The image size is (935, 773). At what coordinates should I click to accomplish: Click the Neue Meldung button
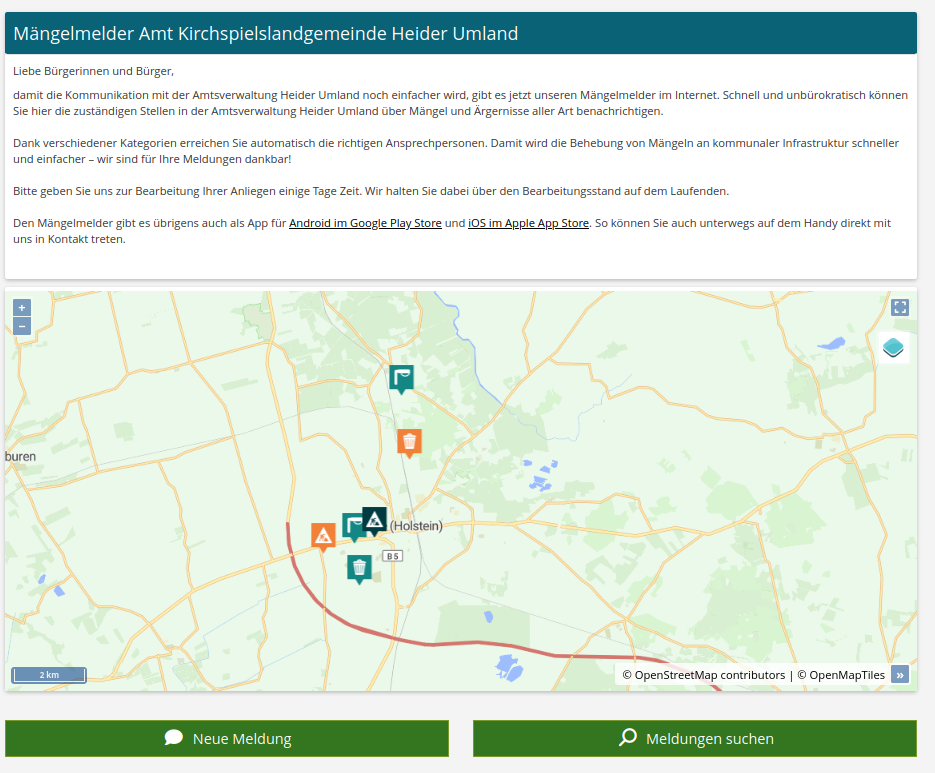(227, 739)
